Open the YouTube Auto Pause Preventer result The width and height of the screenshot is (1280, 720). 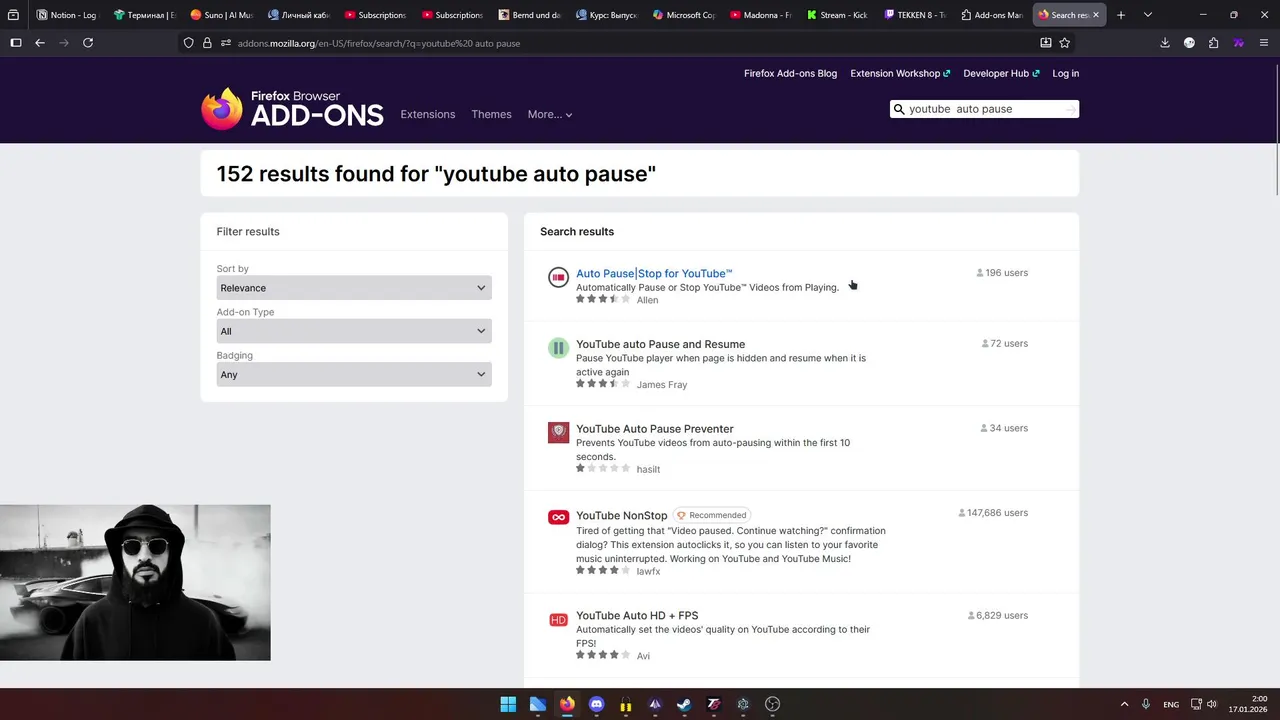tap(654, 429)
